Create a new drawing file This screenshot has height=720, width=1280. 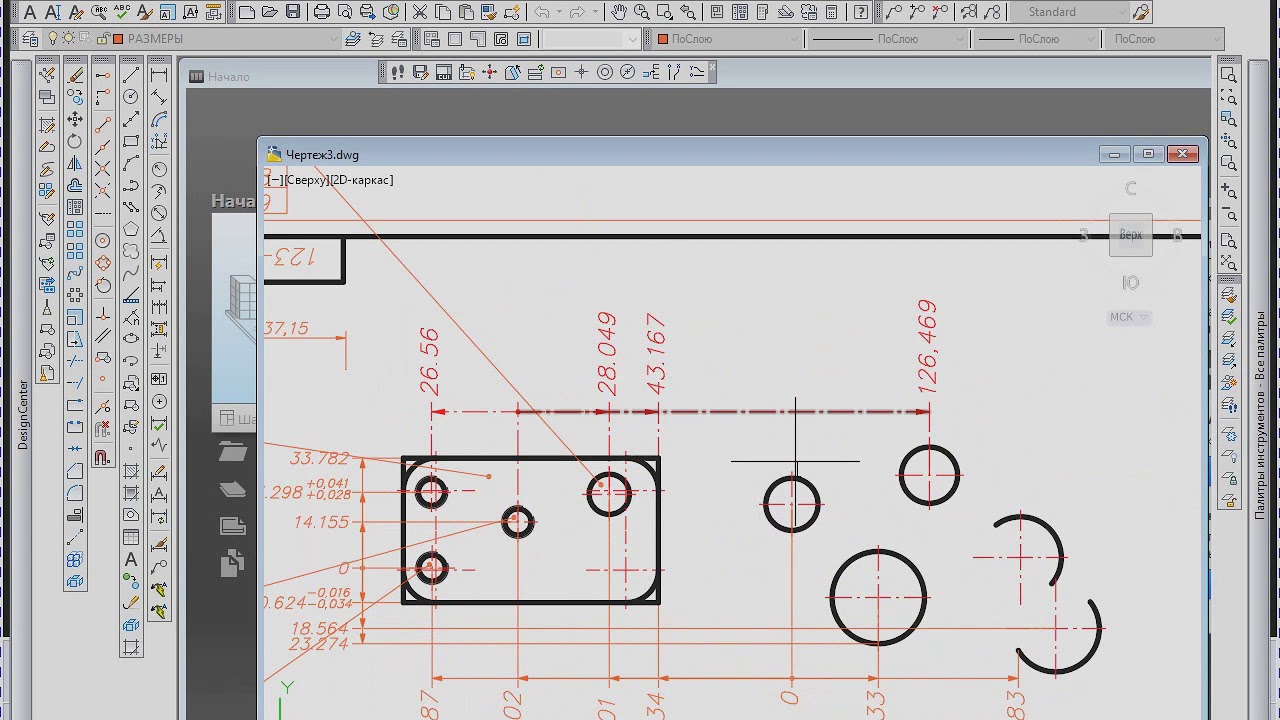[247, 12]
